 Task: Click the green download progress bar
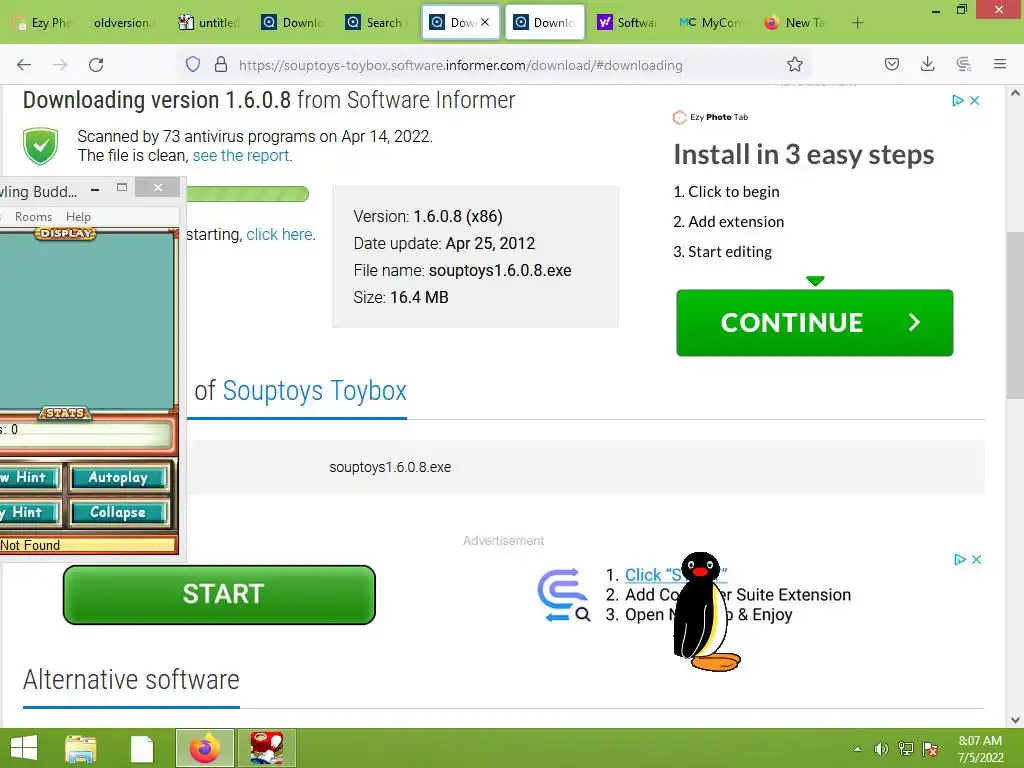pyautogui.click(x=248, y=194)
